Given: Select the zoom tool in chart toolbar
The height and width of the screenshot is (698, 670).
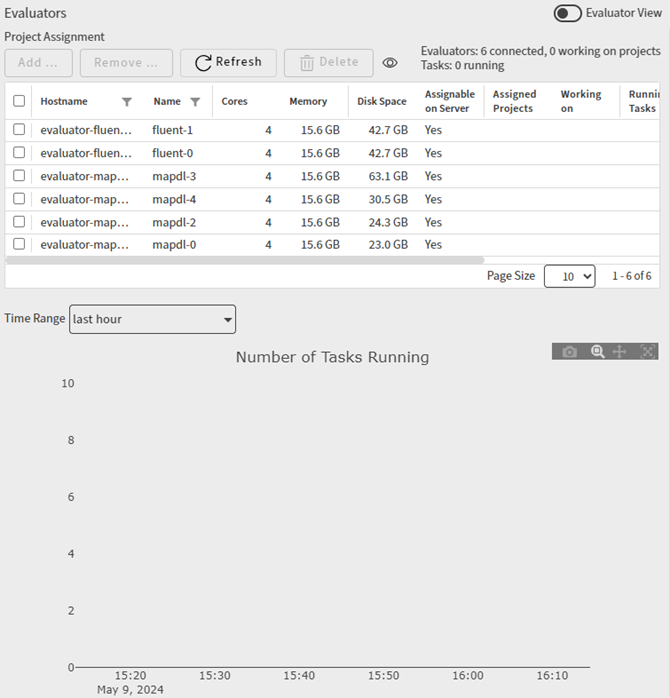Looking at the screenshot, I should pos(597,352).
